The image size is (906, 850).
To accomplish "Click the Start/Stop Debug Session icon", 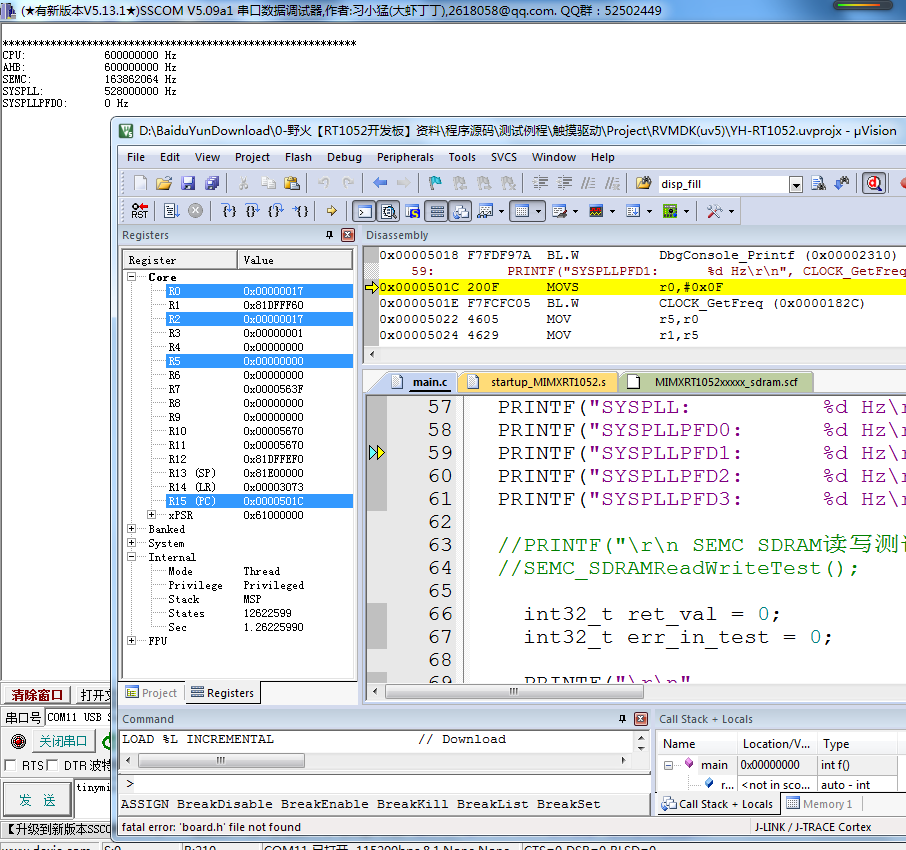I will point(874,184).
